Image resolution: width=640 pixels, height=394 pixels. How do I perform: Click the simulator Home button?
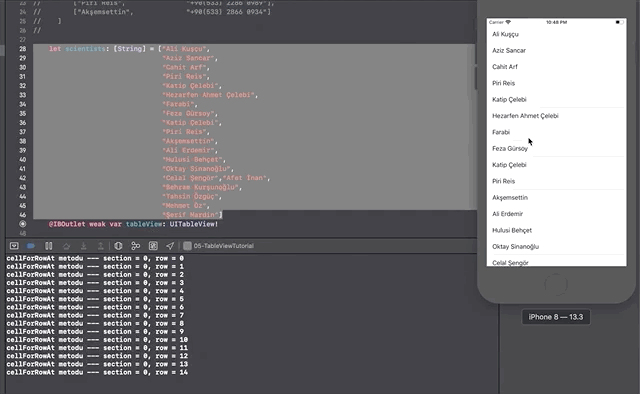556,284
